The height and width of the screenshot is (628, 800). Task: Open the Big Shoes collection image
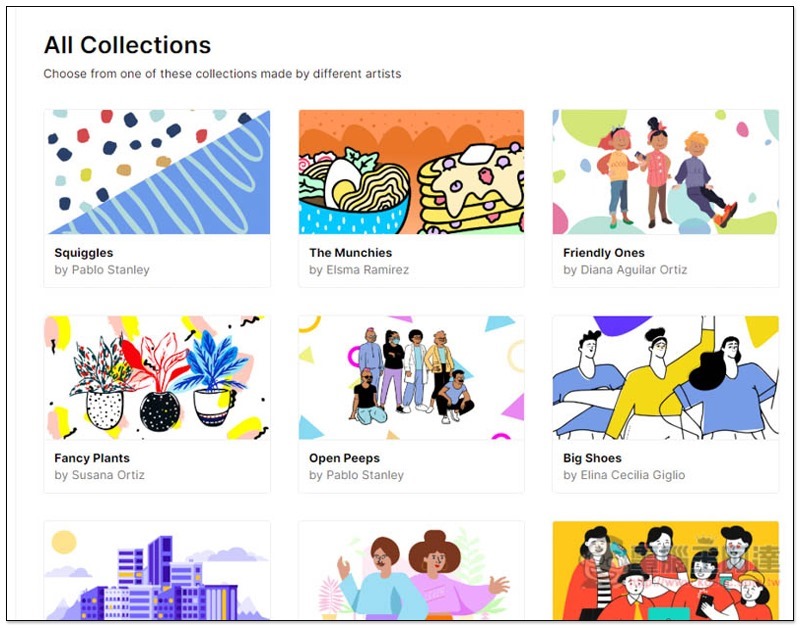point(665,378)
